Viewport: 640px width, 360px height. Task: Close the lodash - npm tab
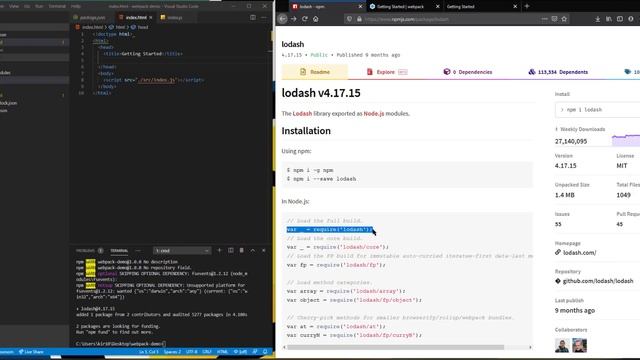(360, 7)
